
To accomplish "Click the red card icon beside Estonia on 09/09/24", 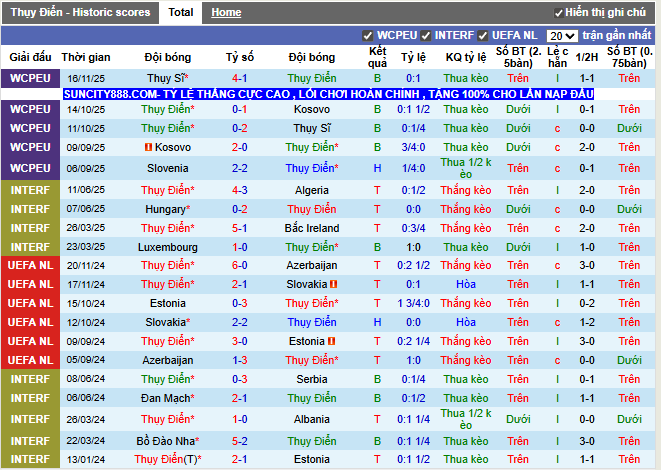I will coord(331,341).
